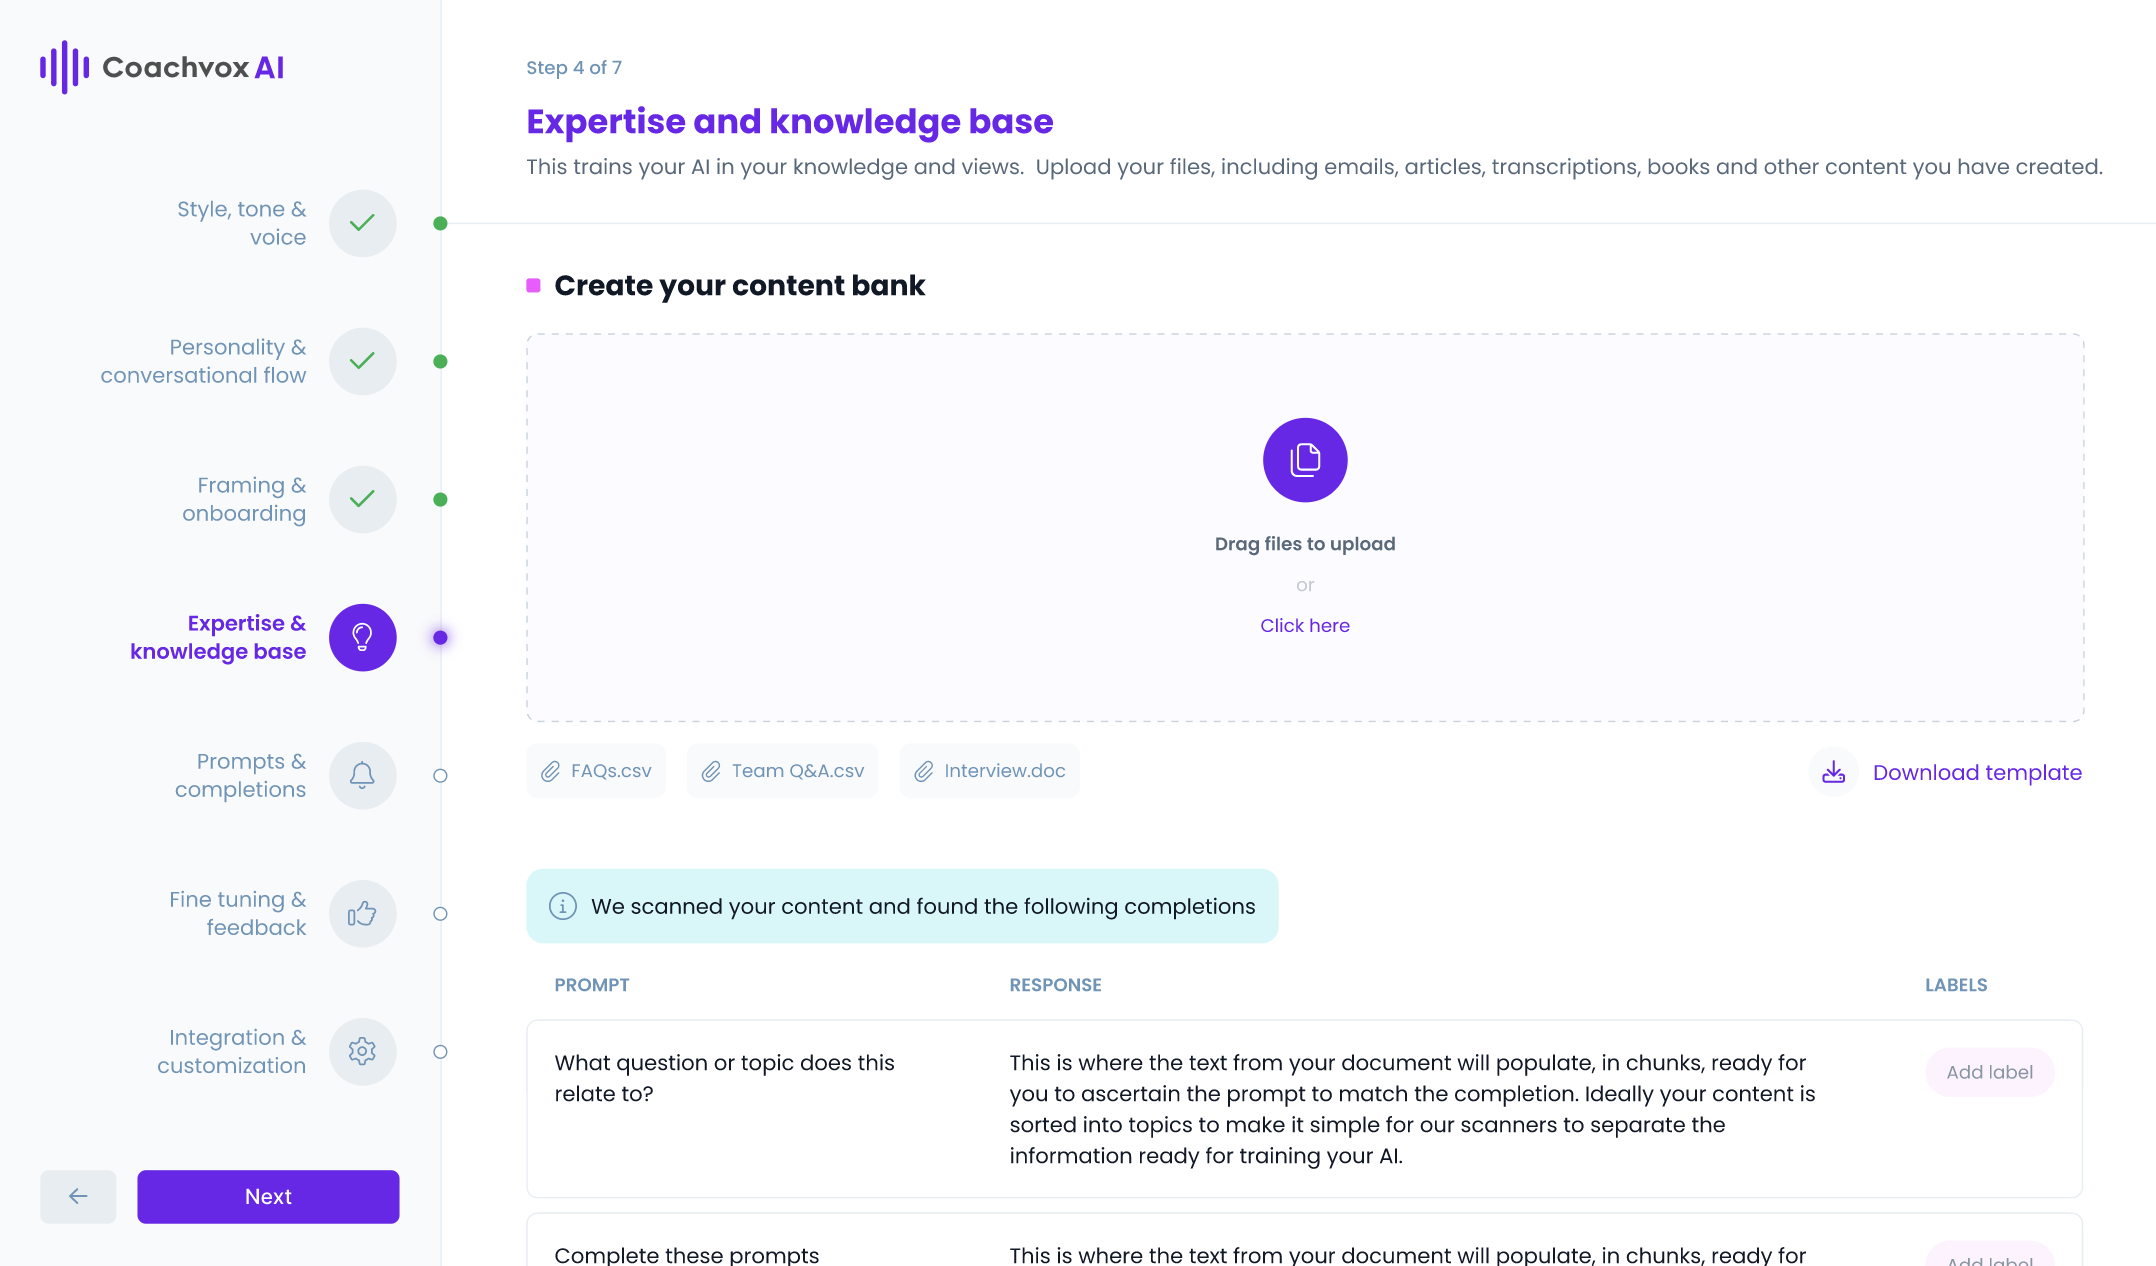The width and height of the screenshot is (2156, 1266).
Task: Open the Prompts & completions bell icon
Action: point(363,775)
